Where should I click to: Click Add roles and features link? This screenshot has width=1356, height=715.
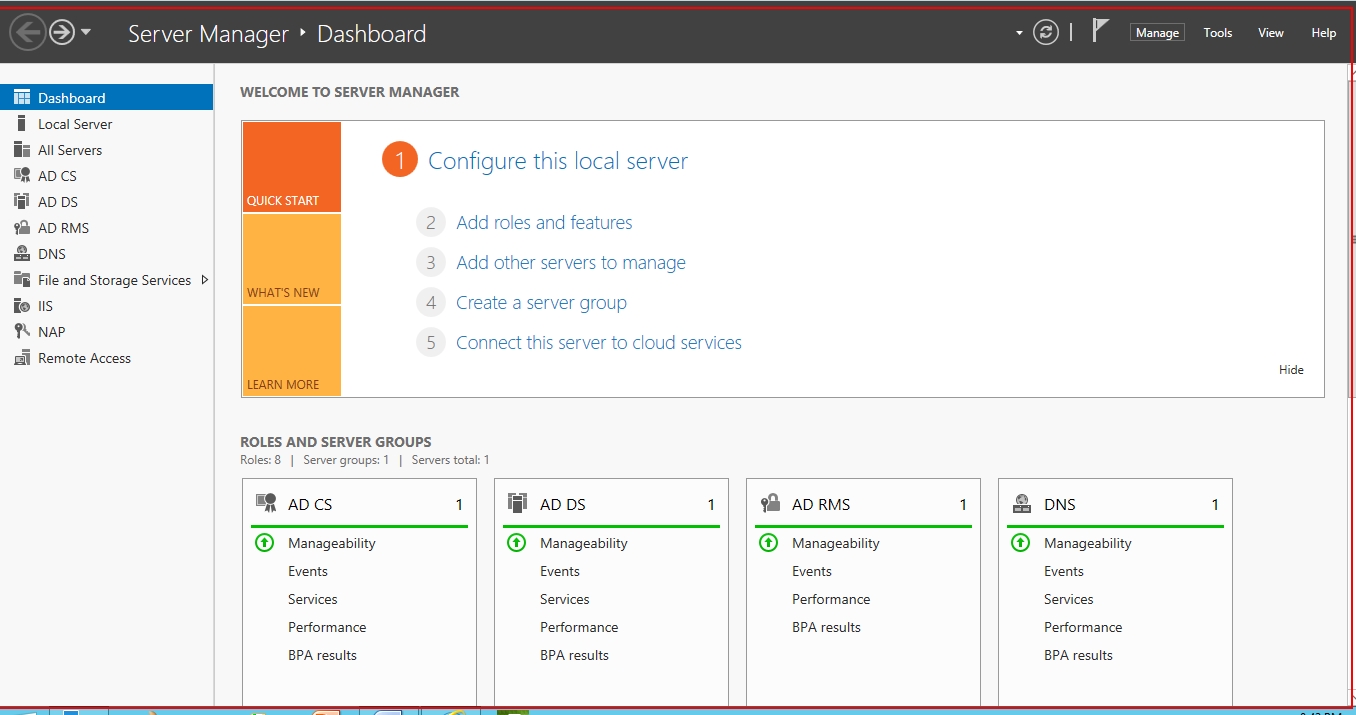[x=544, y=223]
